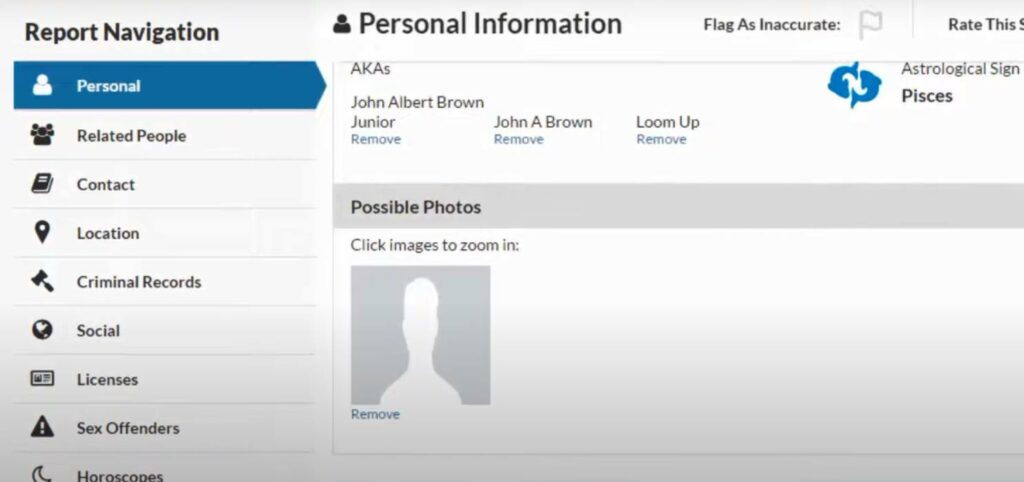Click the Flag As Inaccurate label
The height and width of the screenshot is (482, 1024).
coord(772,25)
